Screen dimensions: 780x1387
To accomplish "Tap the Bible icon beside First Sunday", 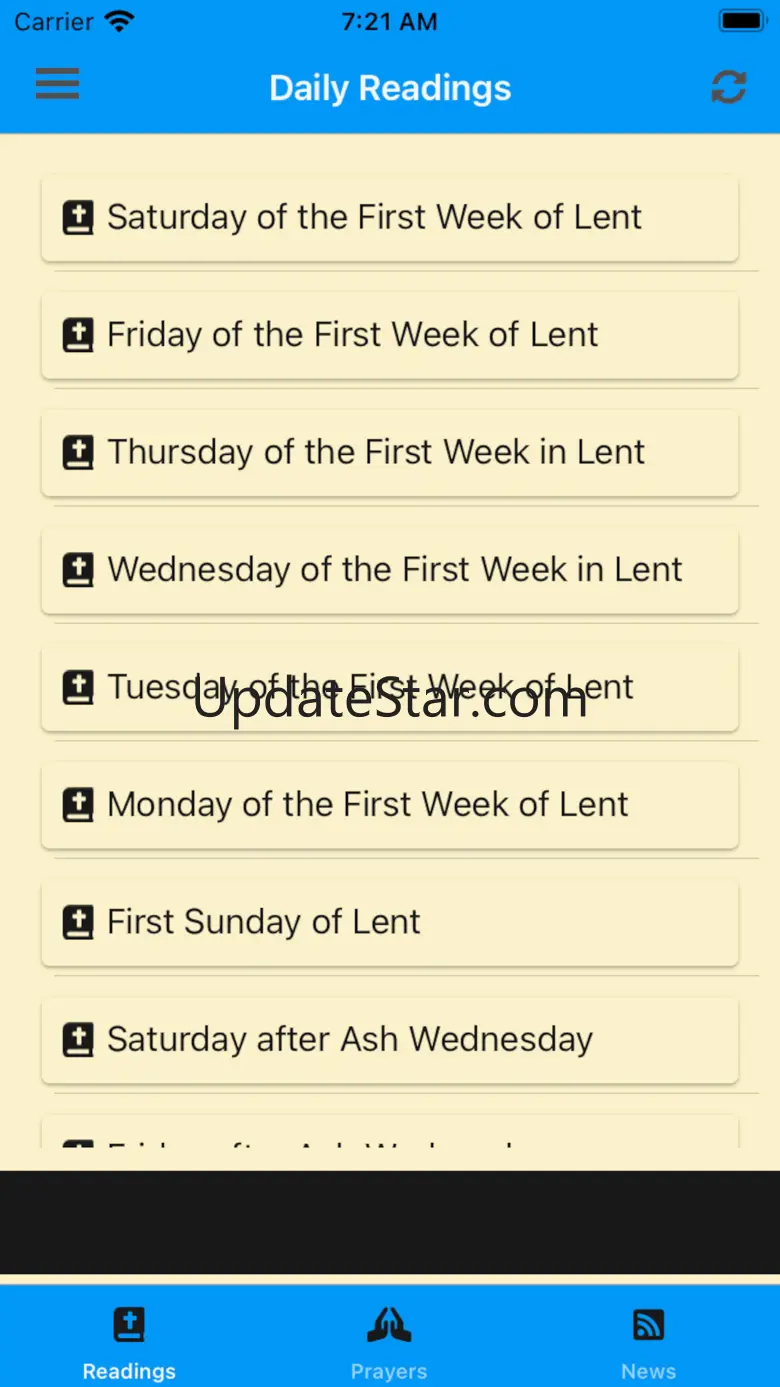I will point(78,923).
